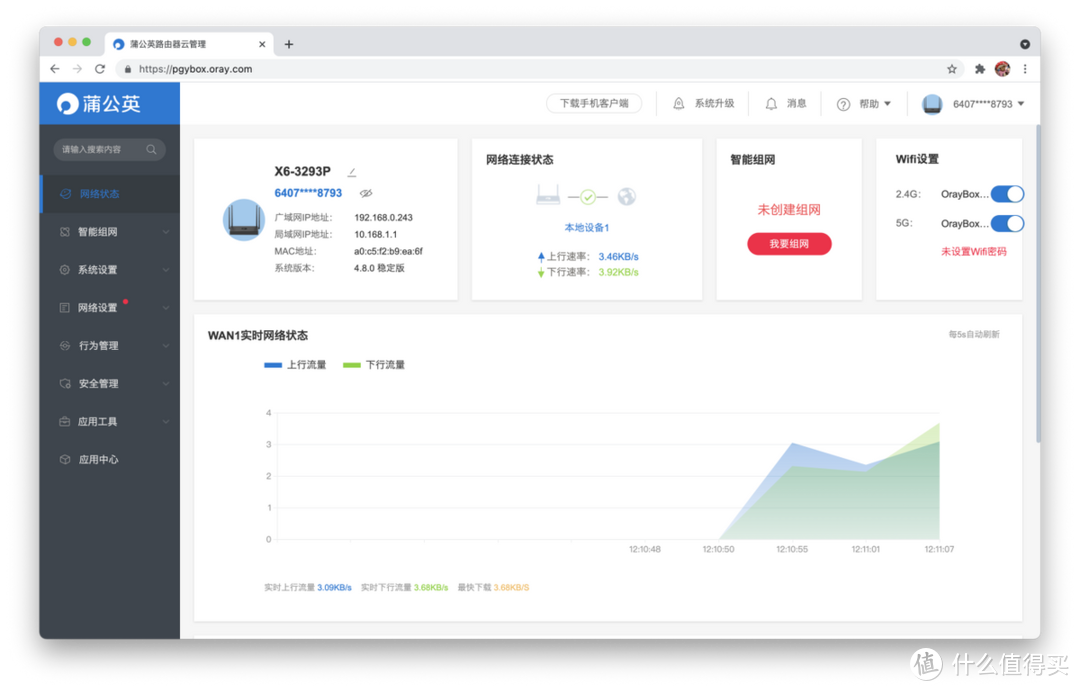Bookmark this page with star icon
Viewport: 1080px width, 691px height.
952,69
